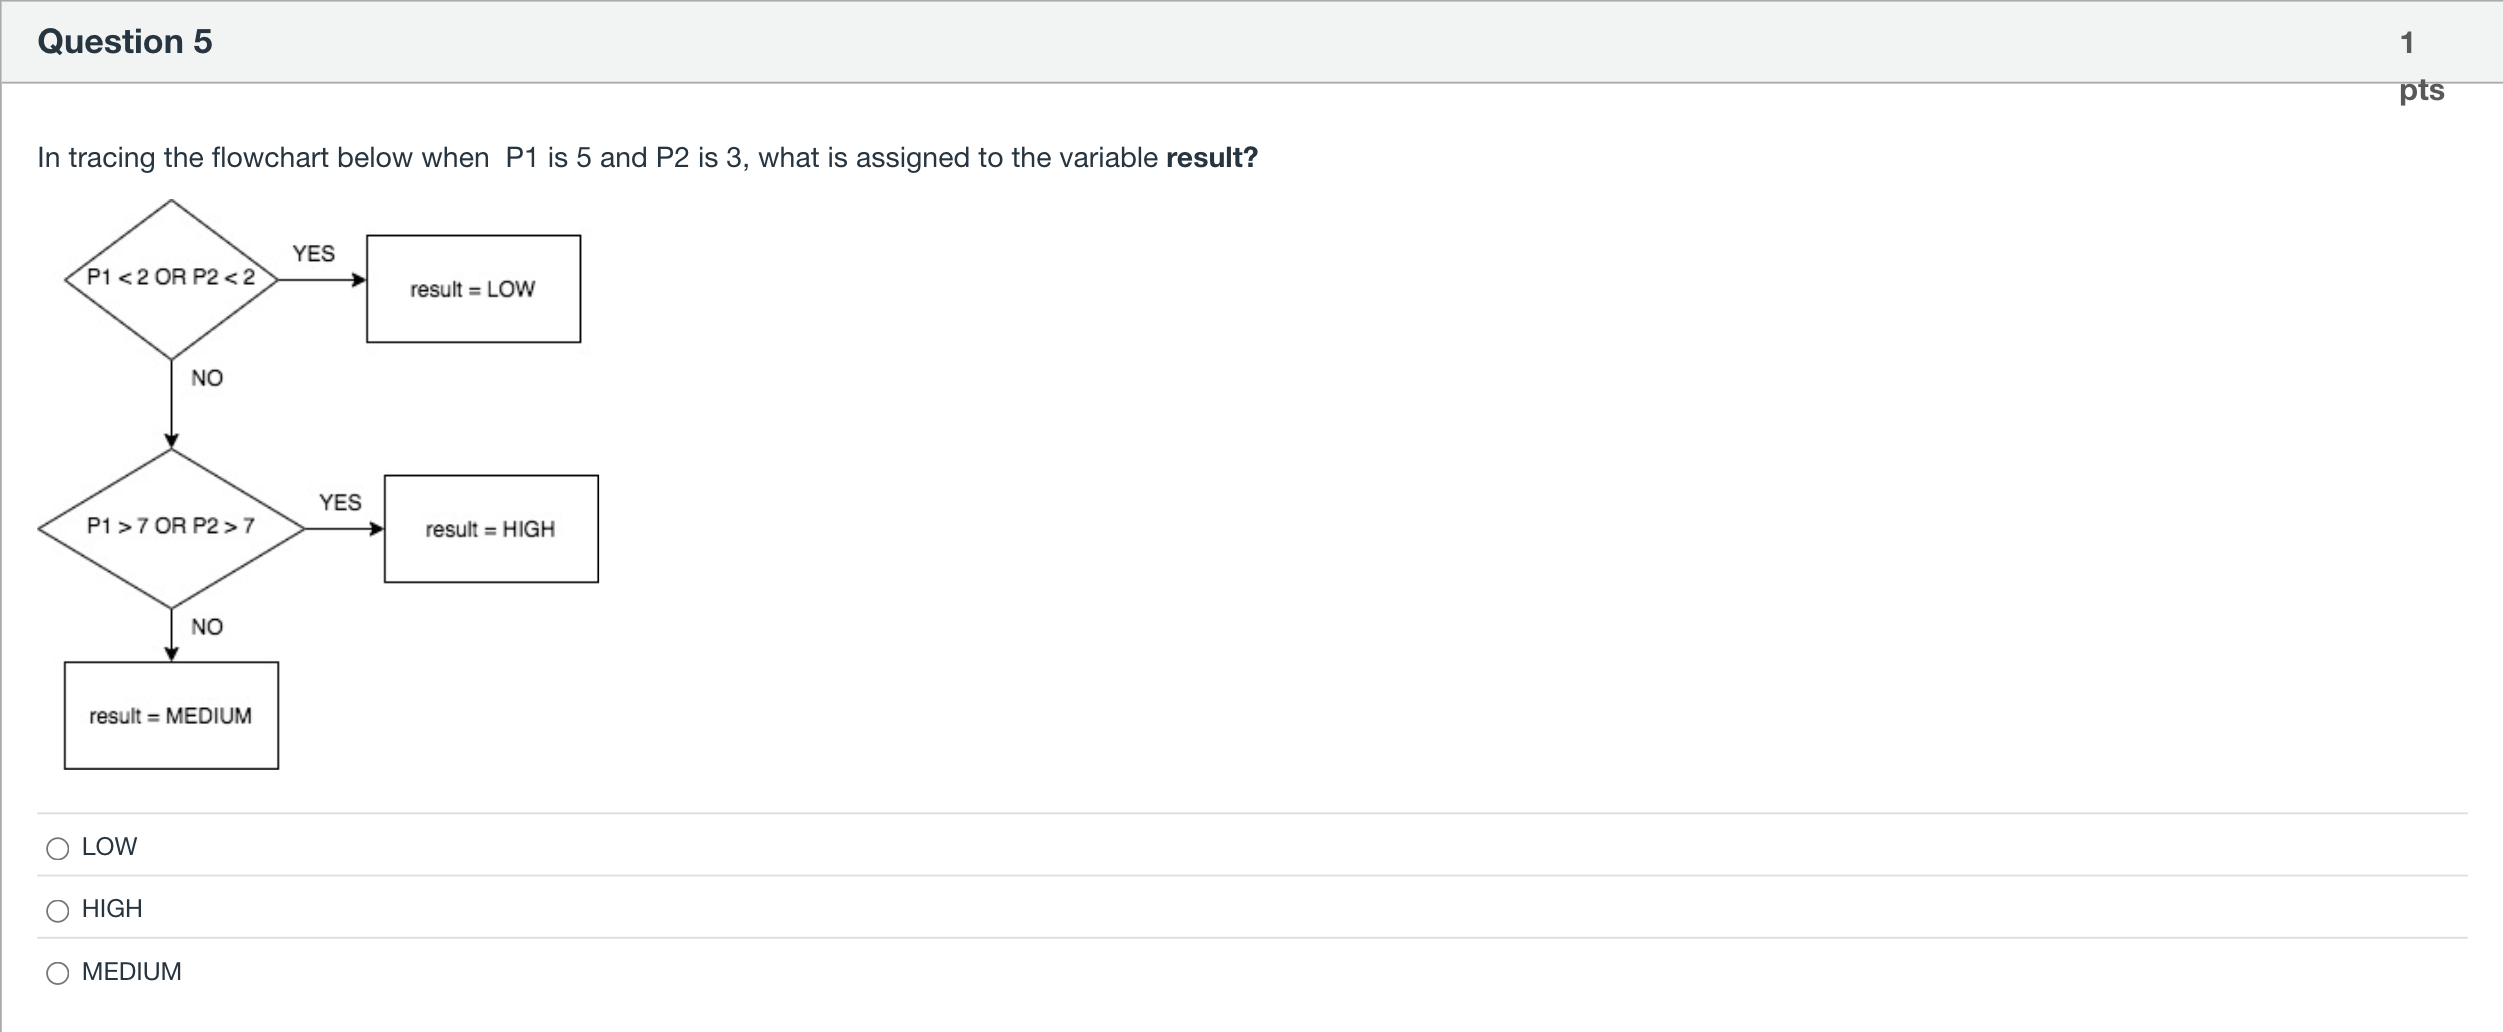Click the Question 5 header title

click(x=125, y=41)
